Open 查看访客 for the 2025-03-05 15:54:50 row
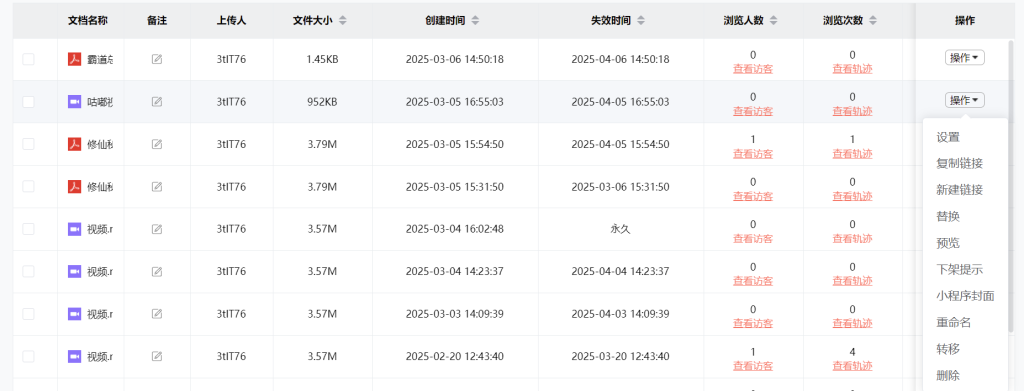The height and width of the screenshot is (391, 1024). pyautogui.click(x=753, y=154)
